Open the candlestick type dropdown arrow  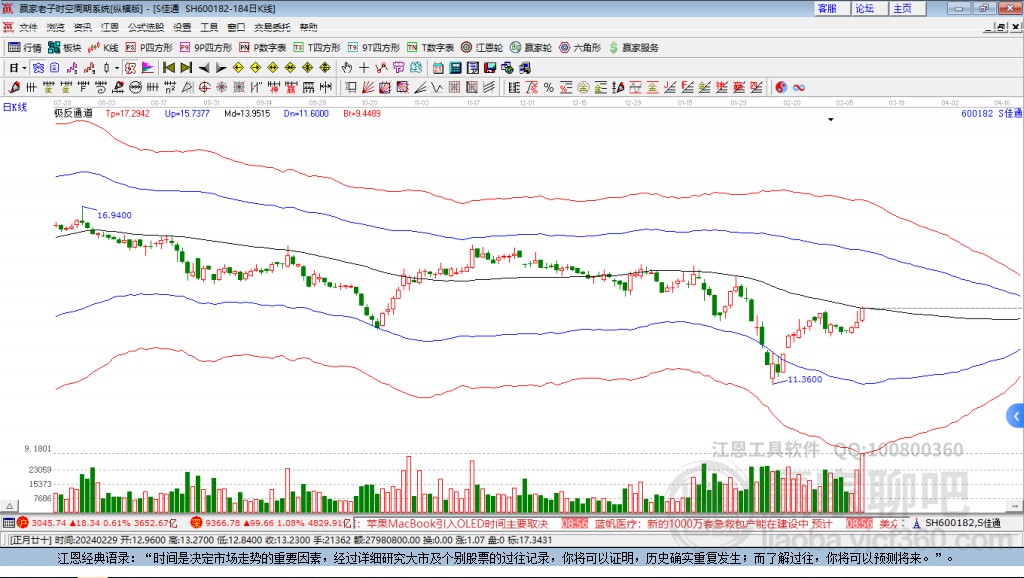117,68
